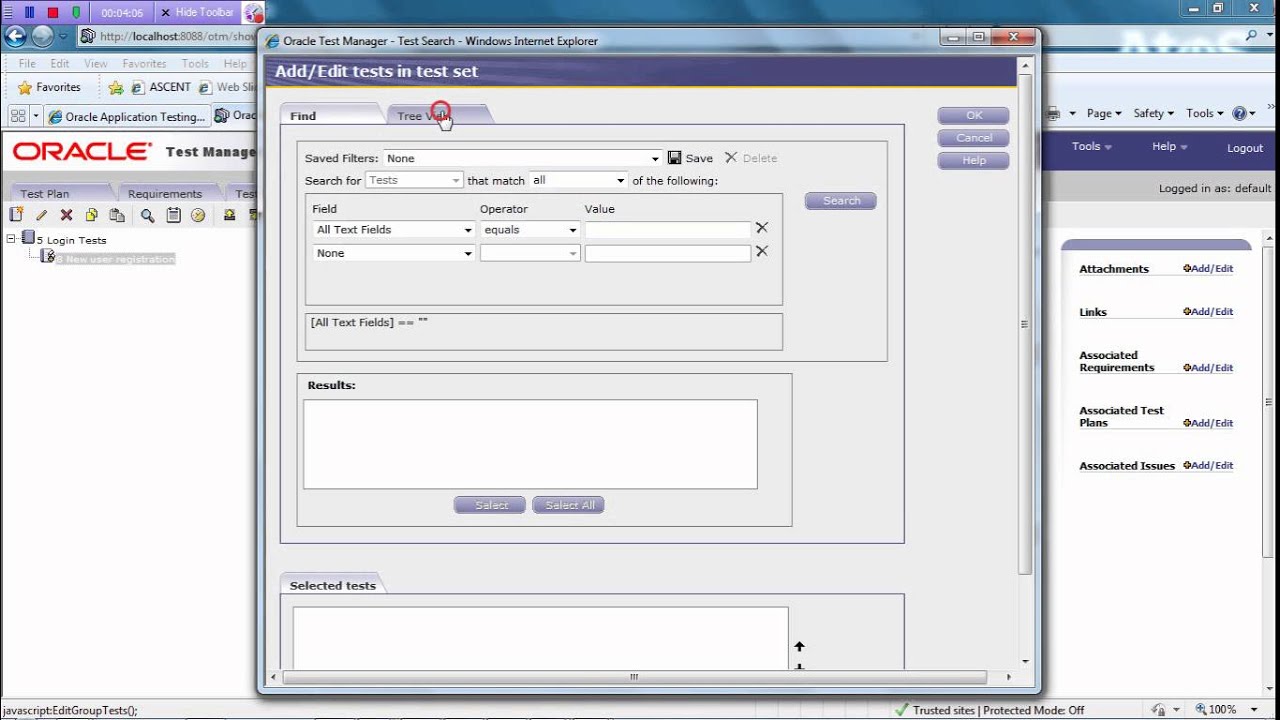The image size is (1280, 720).
Task: Click the copy icon in toolbar
Action: point(91,214)
